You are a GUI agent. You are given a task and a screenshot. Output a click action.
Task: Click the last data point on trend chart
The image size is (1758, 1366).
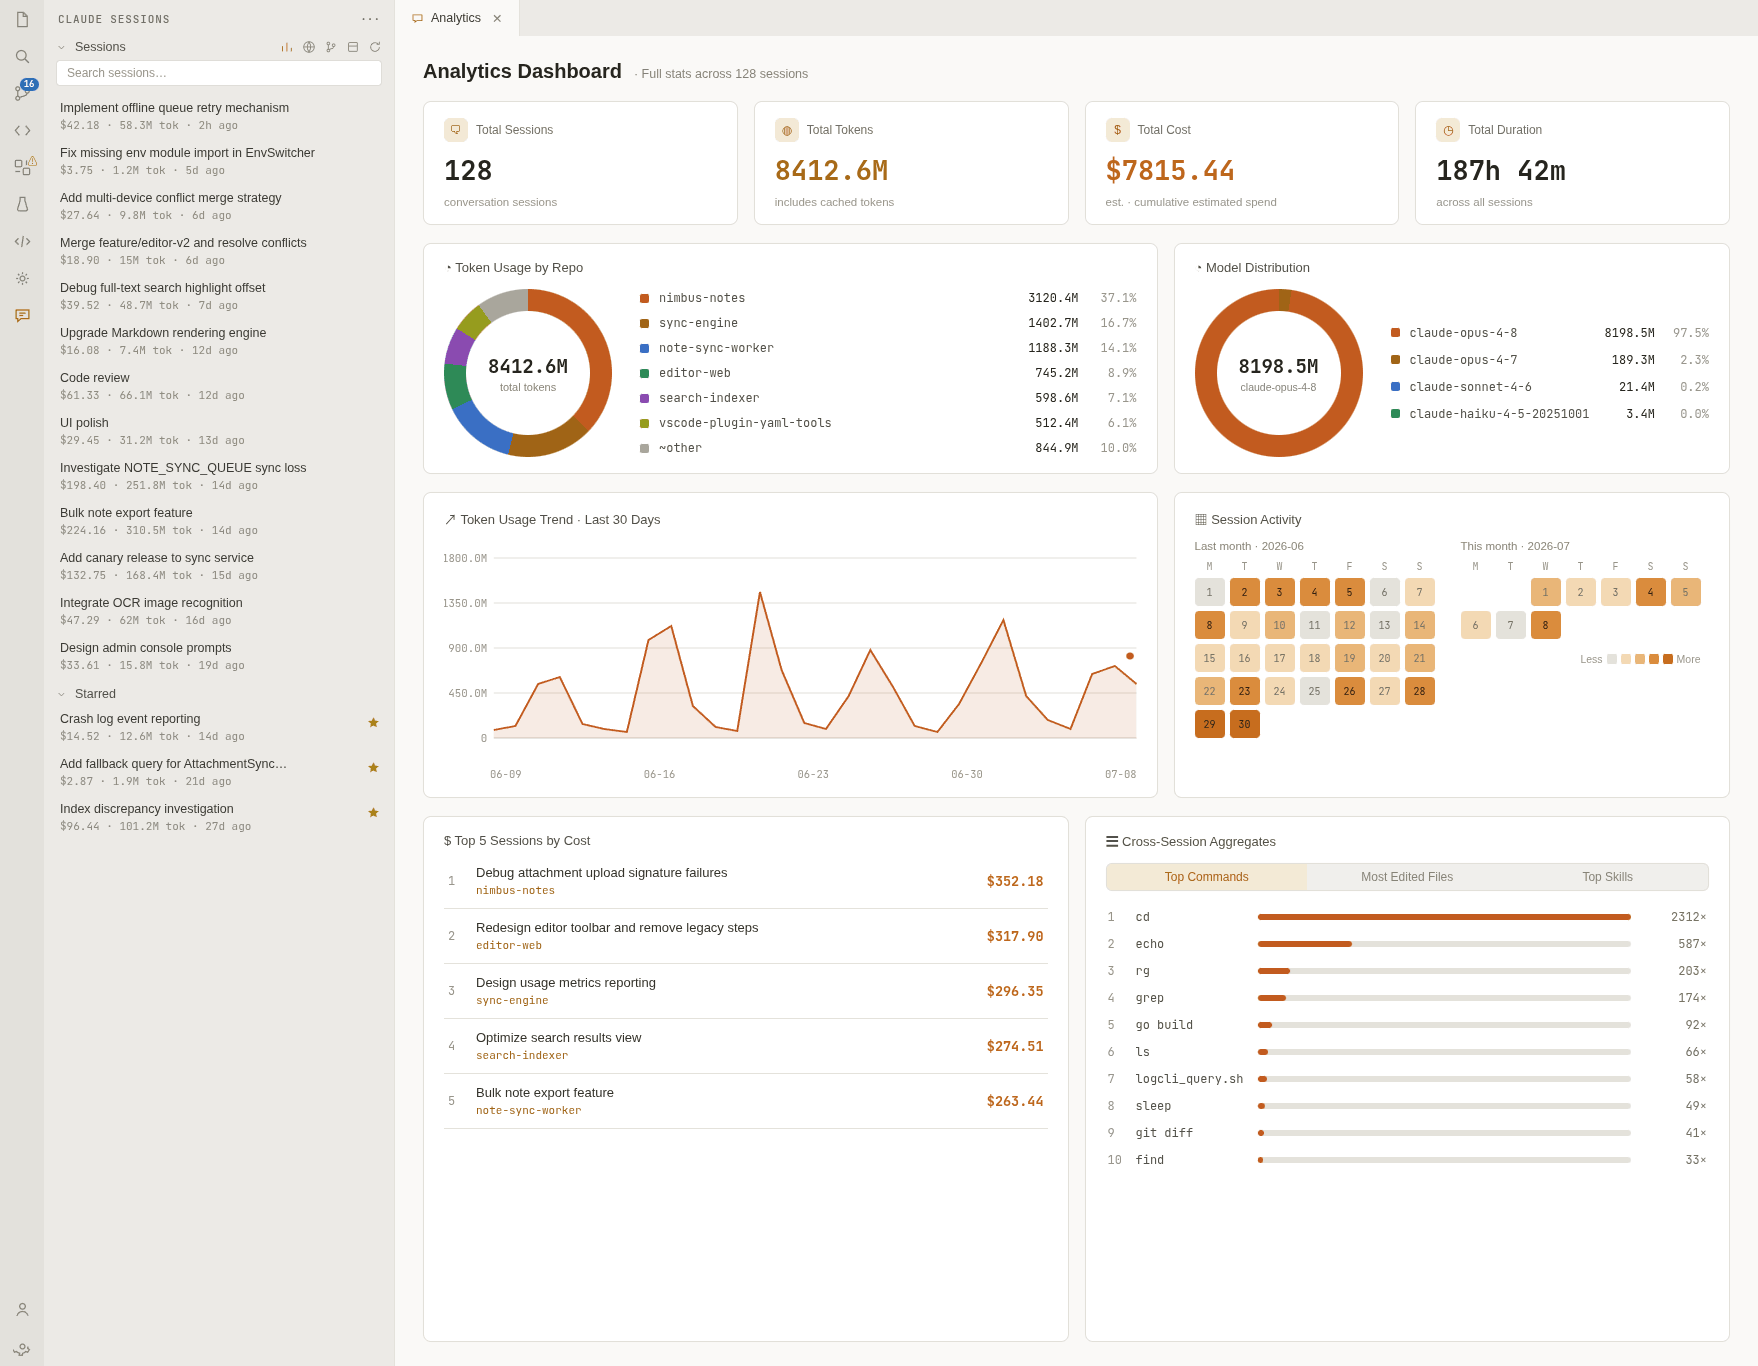1130,656
